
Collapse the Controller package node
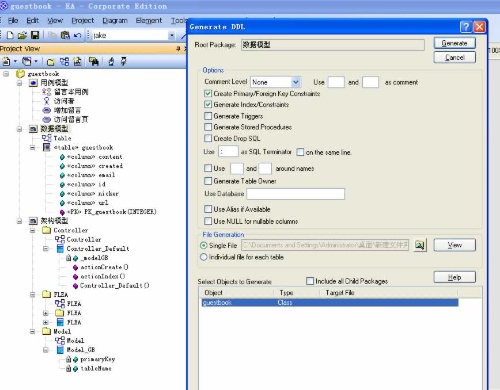click(x=33, y=230)
